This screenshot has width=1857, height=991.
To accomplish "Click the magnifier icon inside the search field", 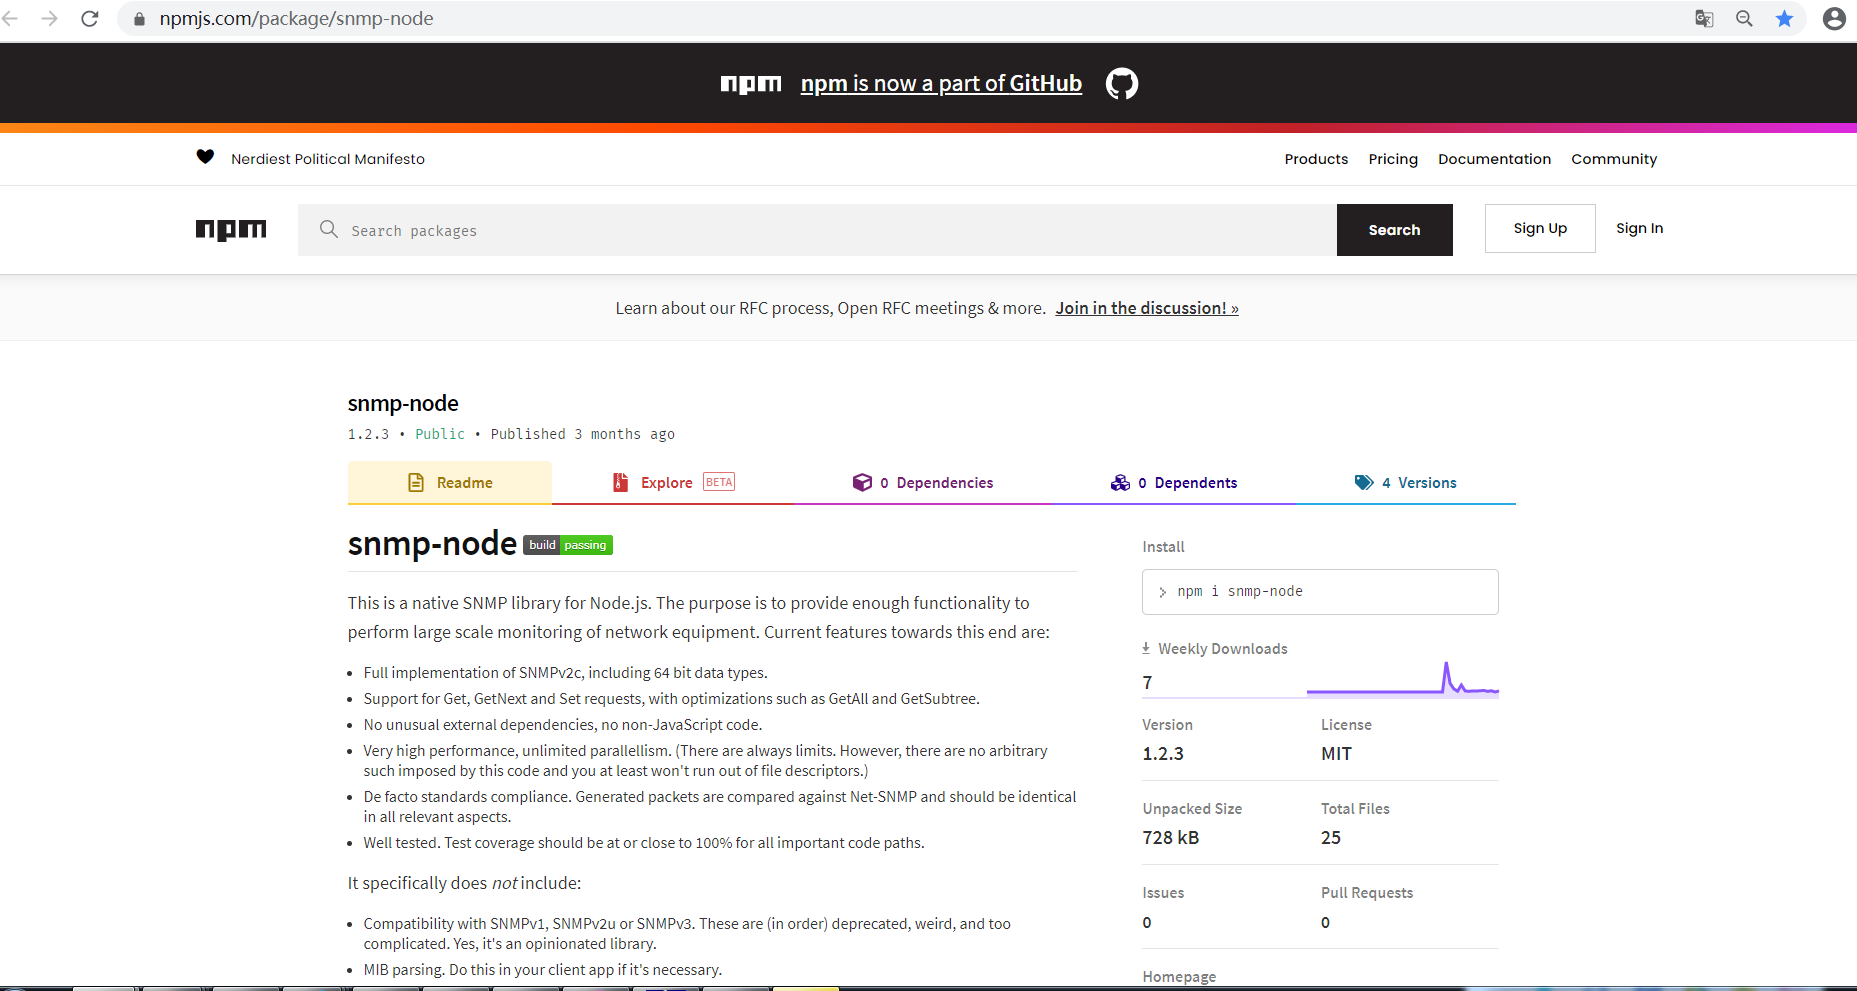I will 328,229.
